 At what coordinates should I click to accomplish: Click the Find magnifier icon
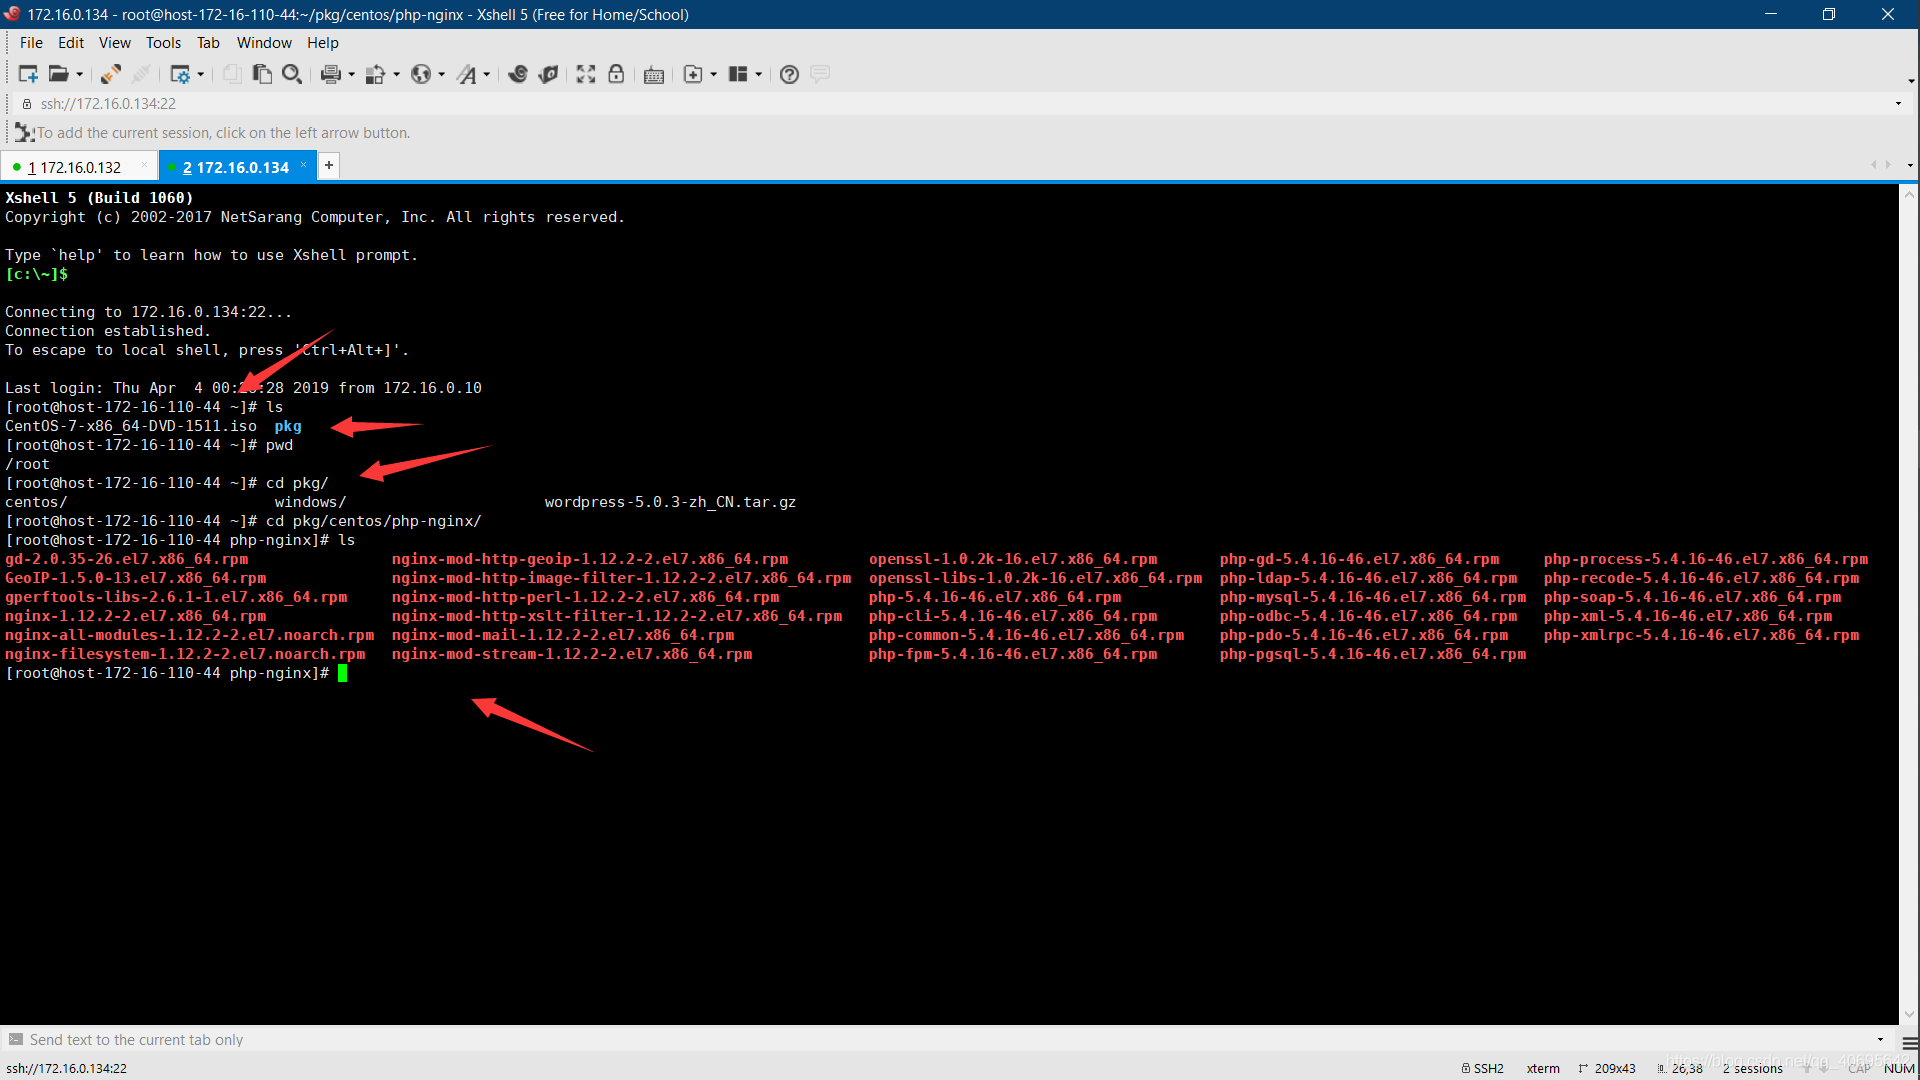pyautogui.click(x=292, y=74)
